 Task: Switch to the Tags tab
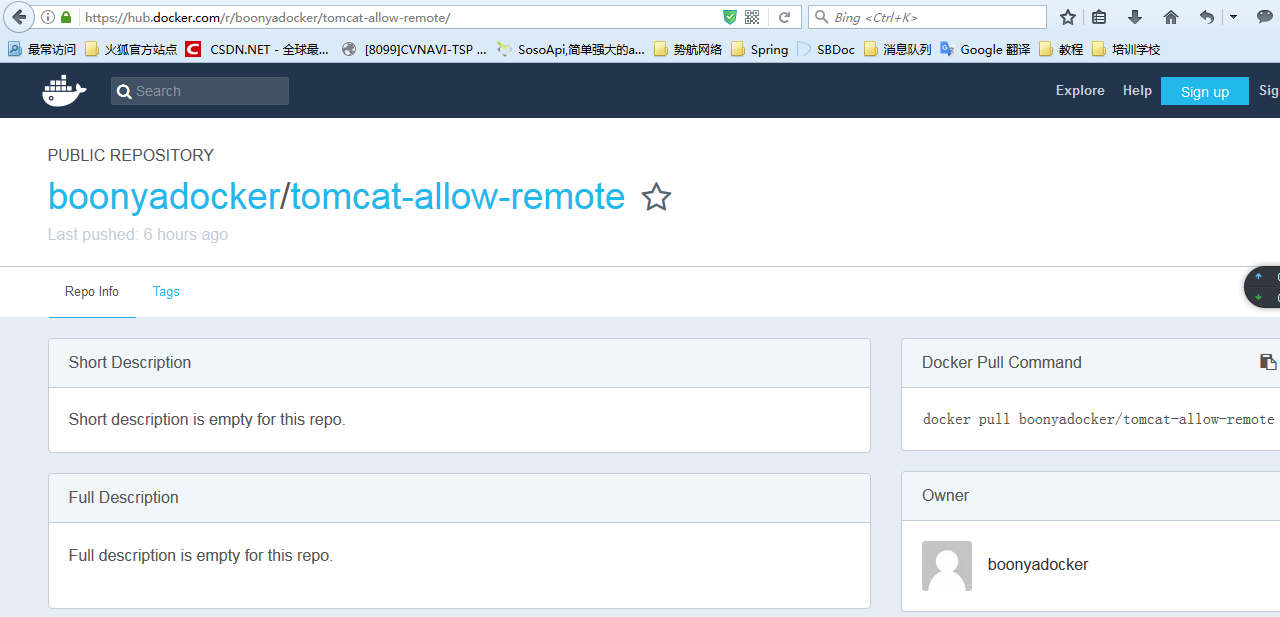166,292
